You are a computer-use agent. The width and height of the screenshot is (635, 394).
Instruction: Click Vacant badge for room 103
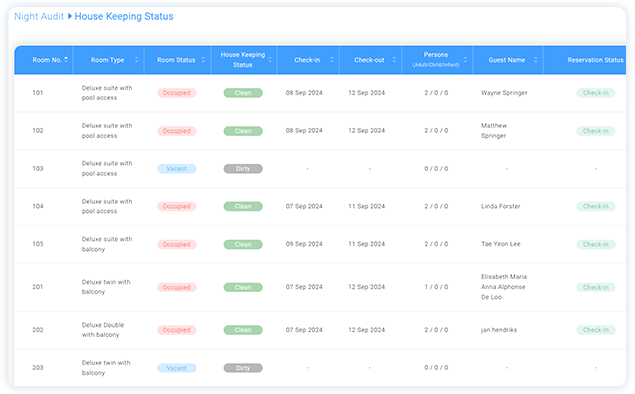click(x=177, y=168)
